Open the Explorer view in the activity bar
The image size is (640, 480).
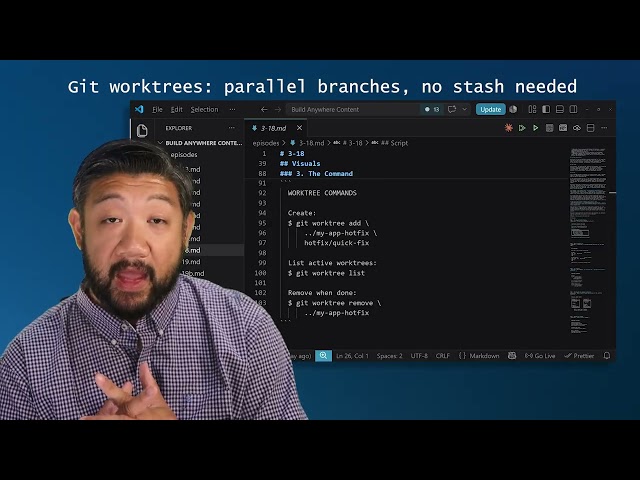(x=142, y=131)
